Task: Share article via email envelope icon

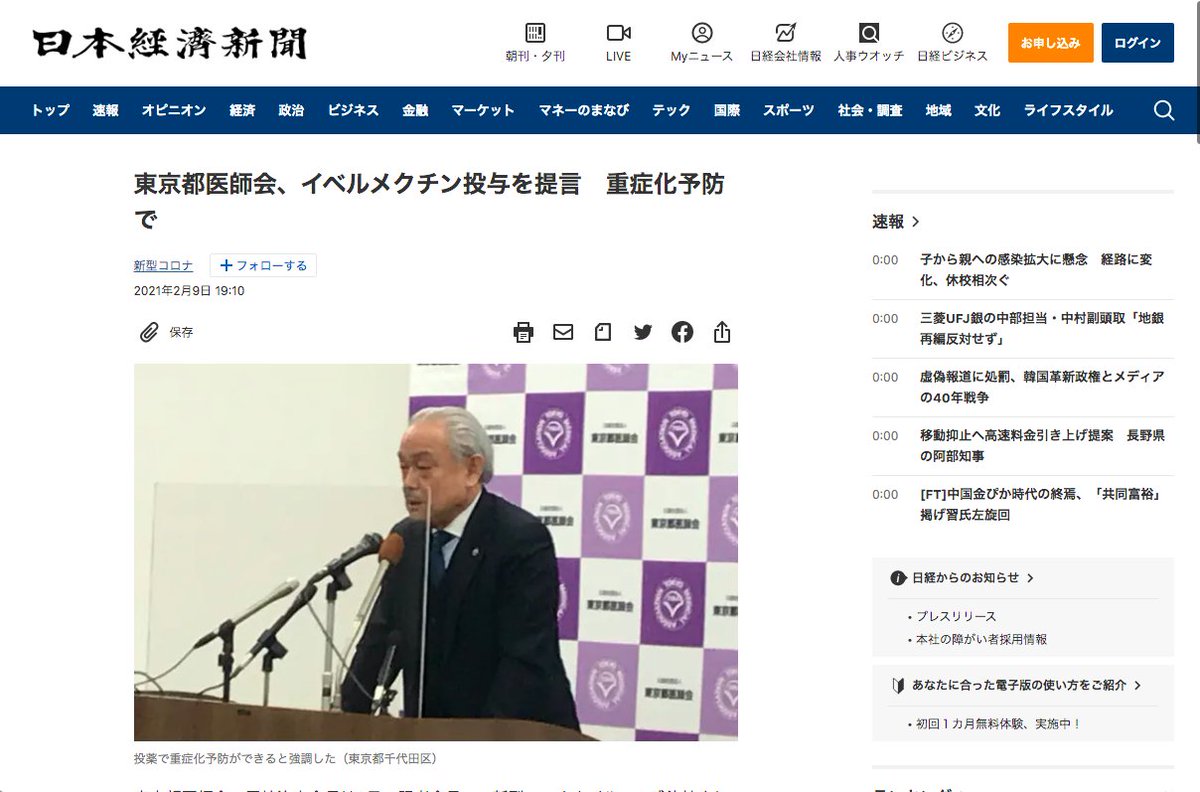Action: pos(563,332)
